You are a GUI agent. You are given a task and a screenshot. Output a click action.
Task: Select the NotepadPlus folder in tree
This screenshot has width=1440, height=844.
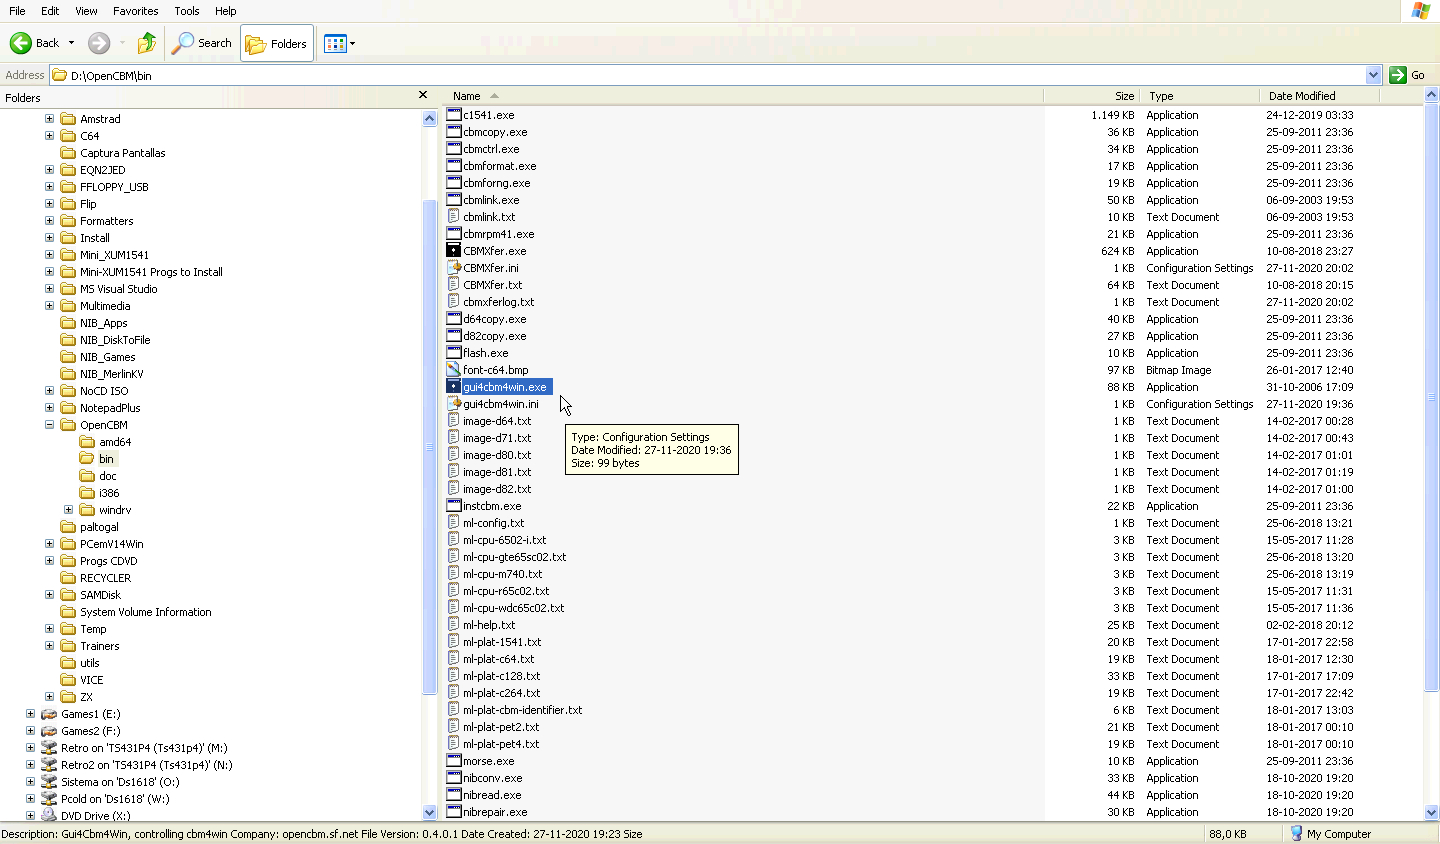(100, 408)
